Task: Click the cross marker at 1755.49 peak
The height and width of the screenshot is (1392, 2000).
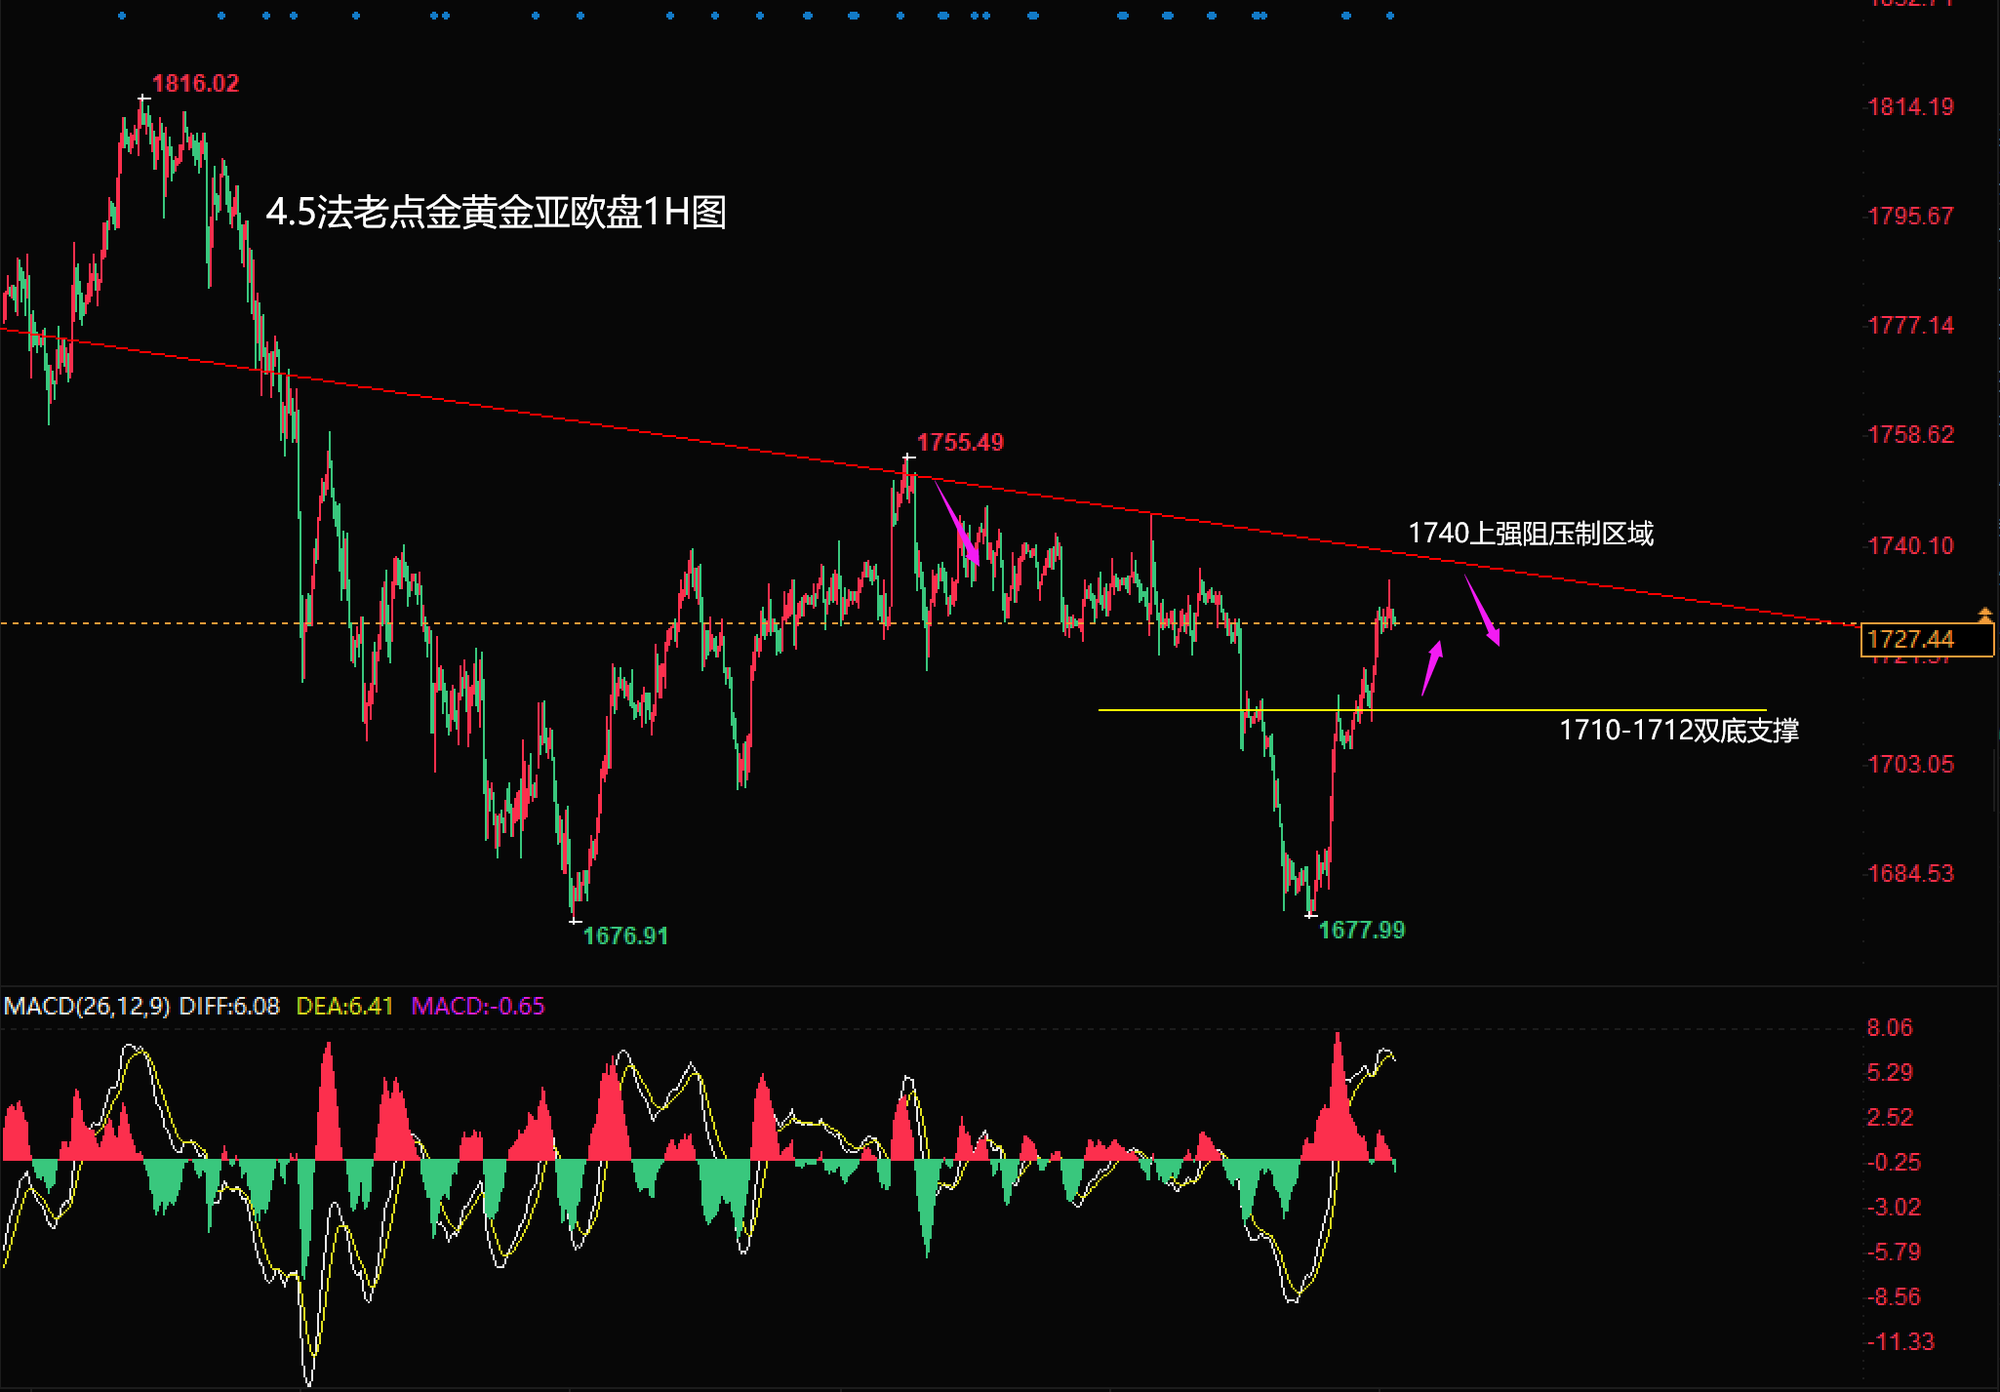Action: click(x=908, y=458)
